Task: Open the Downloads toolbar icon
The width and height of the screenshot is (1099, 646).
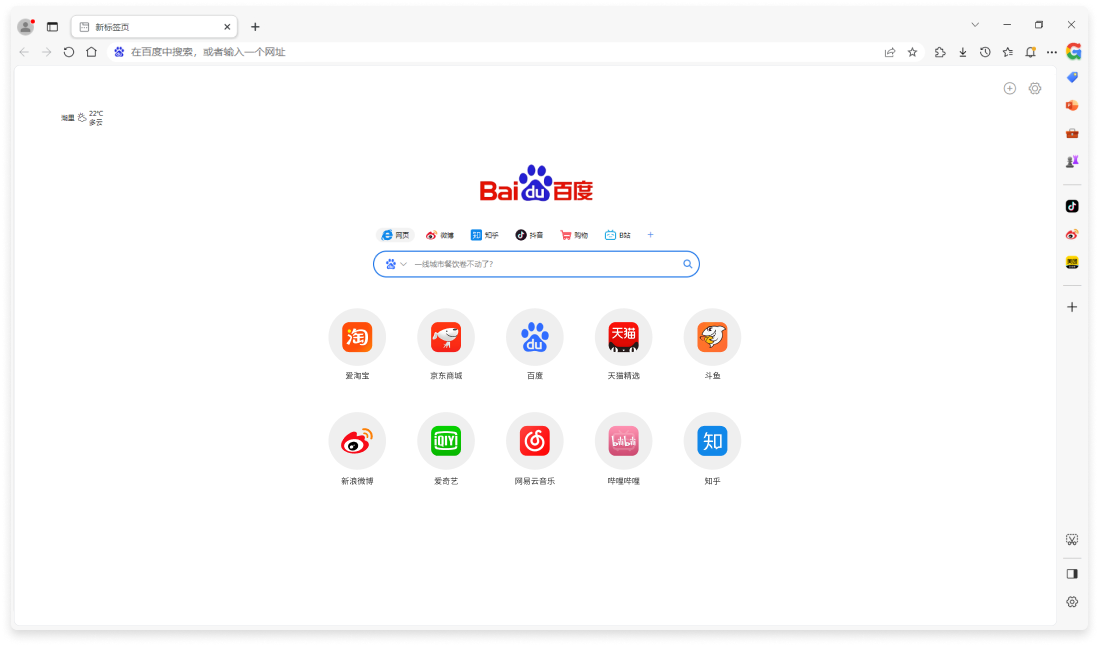Action: 962,52
